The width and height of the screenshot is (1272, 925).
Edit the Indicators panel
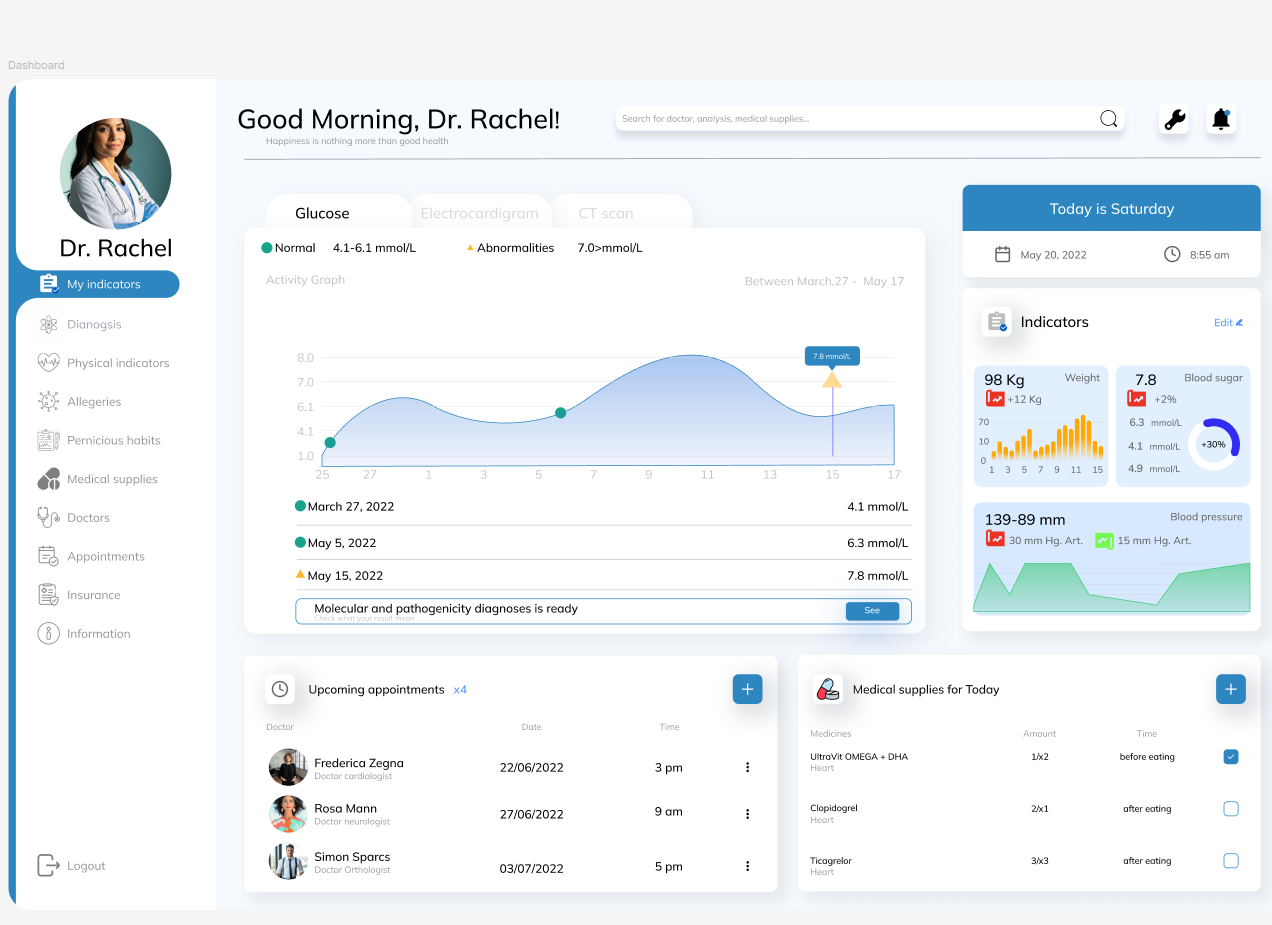tap(1228, 322)
